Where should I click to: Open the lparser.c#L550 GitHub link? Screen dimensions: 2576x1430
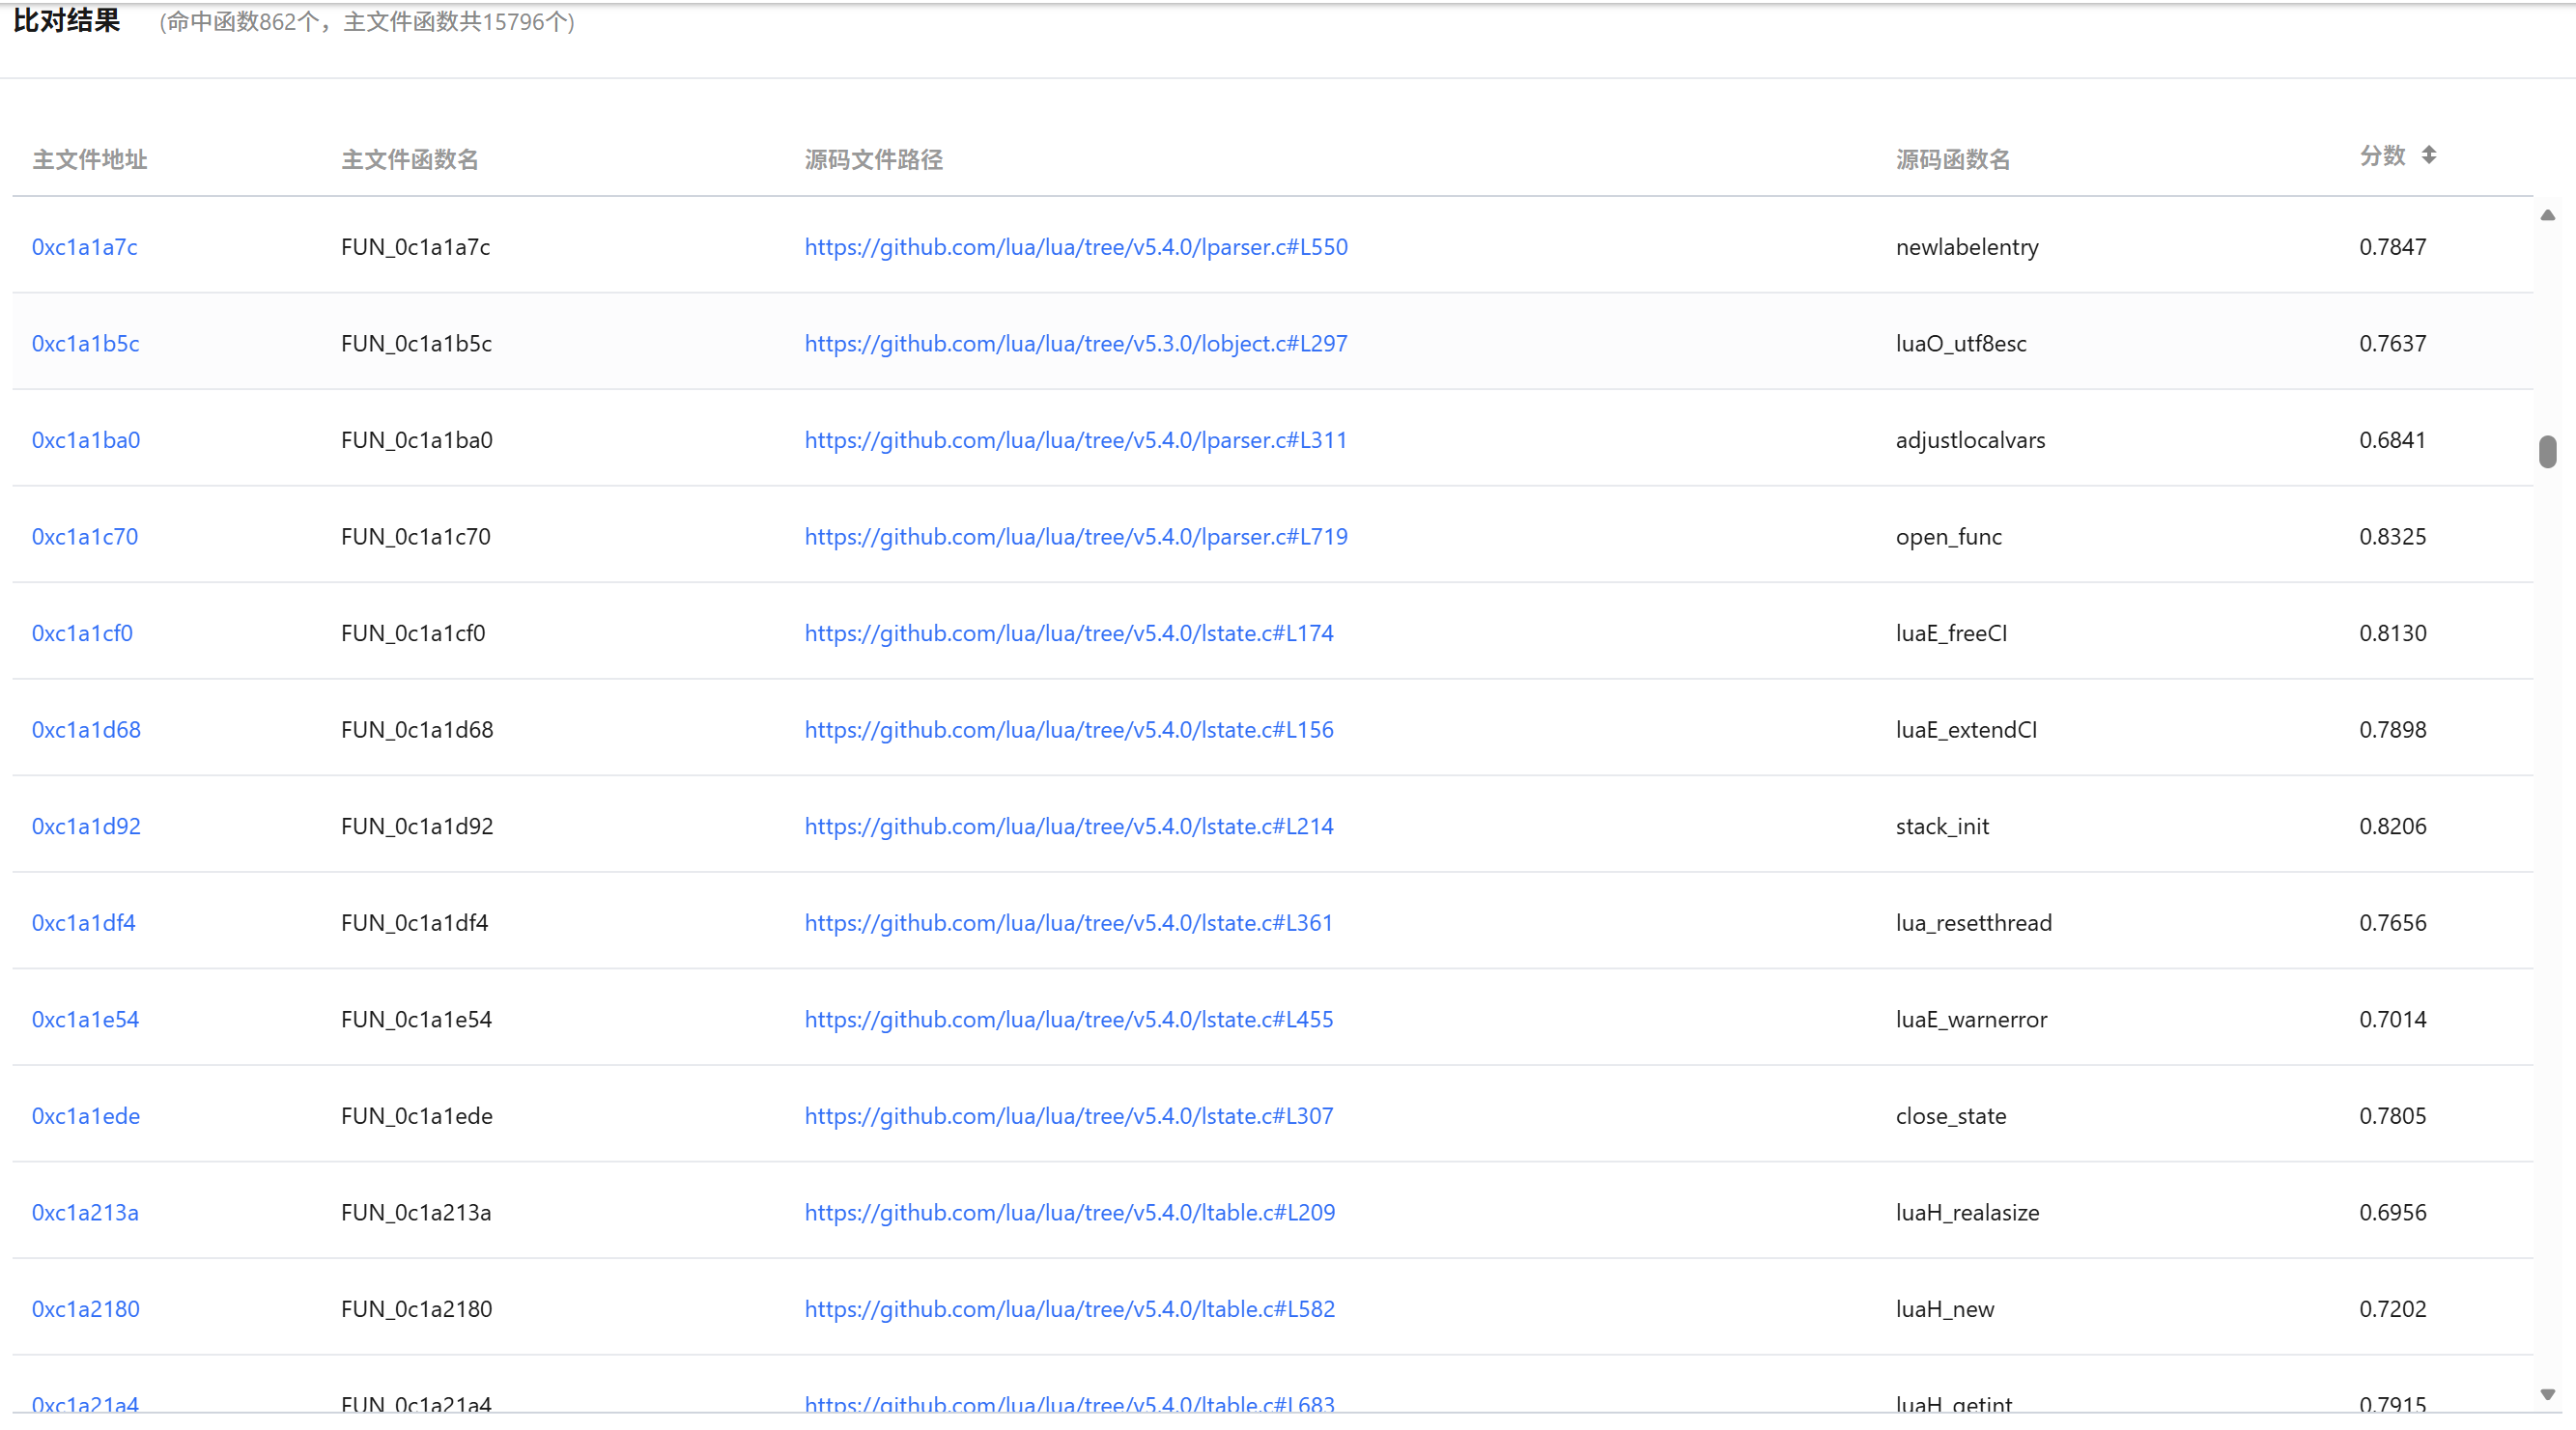pos(1076,247)
